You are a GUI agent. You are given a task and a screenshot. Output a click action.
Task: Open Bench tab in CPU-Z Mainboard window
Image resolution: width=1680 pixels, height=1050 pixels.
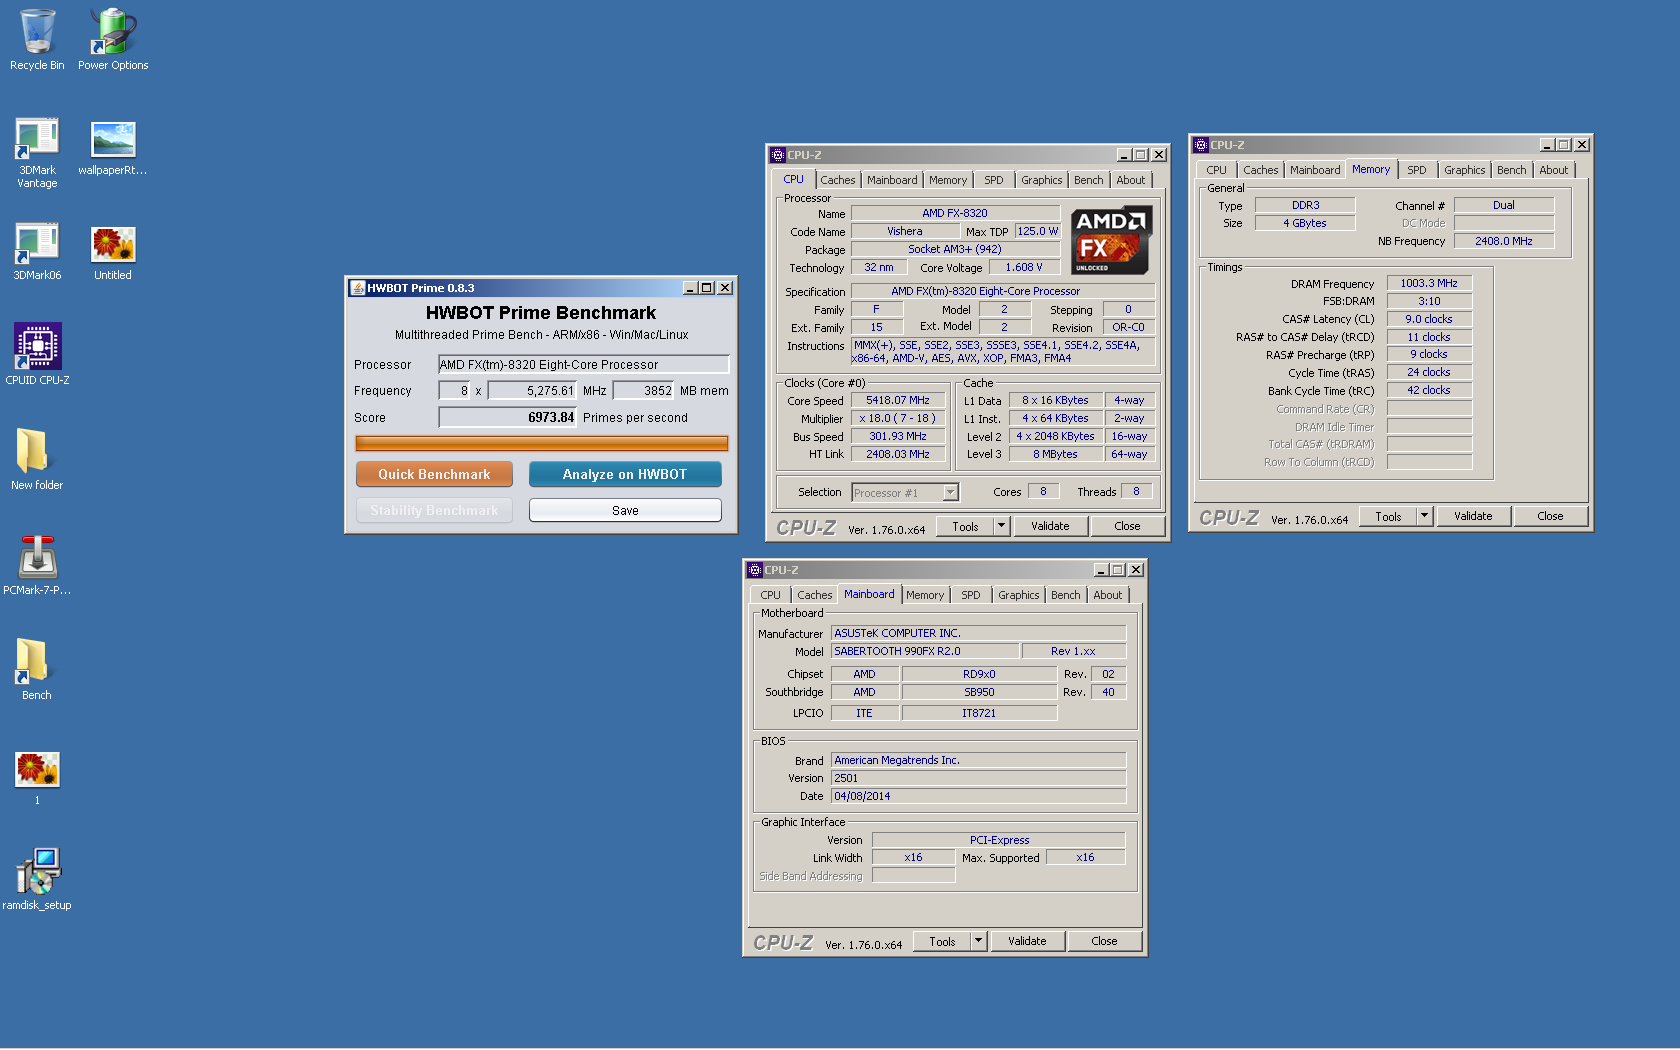point(1065,595)
